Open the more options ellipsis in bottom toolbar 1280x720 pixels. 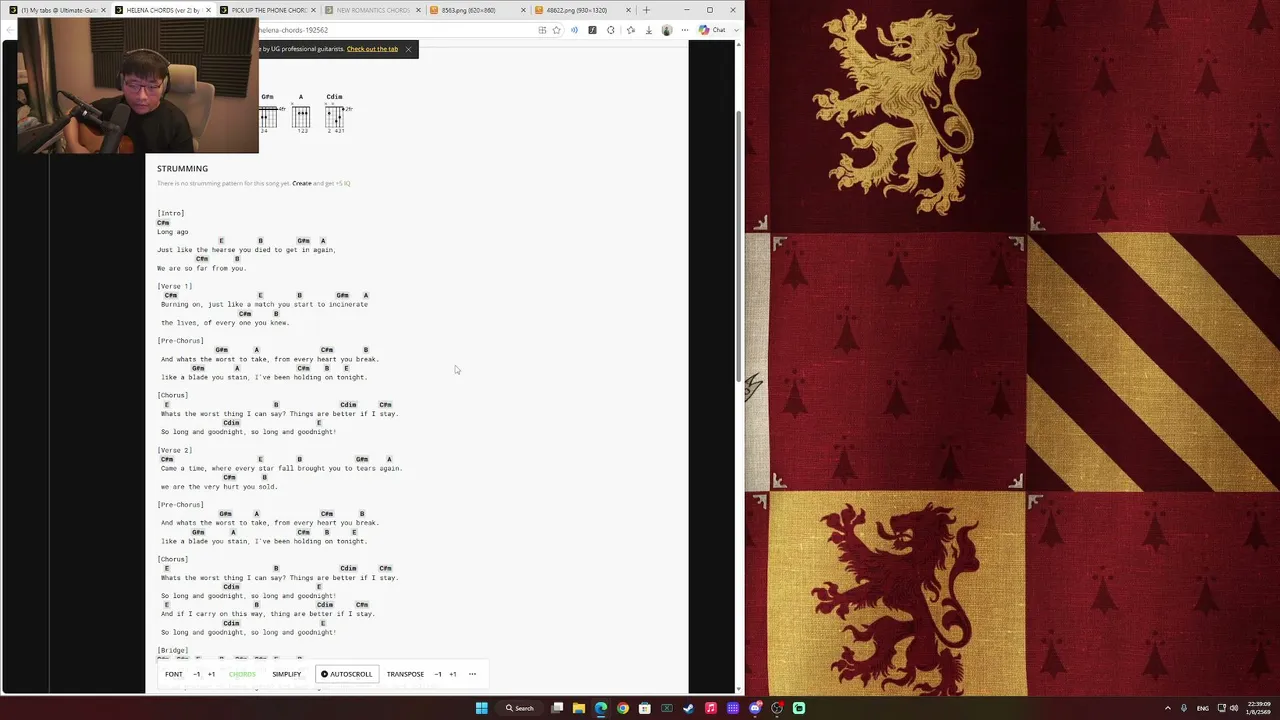coord(472,674)
